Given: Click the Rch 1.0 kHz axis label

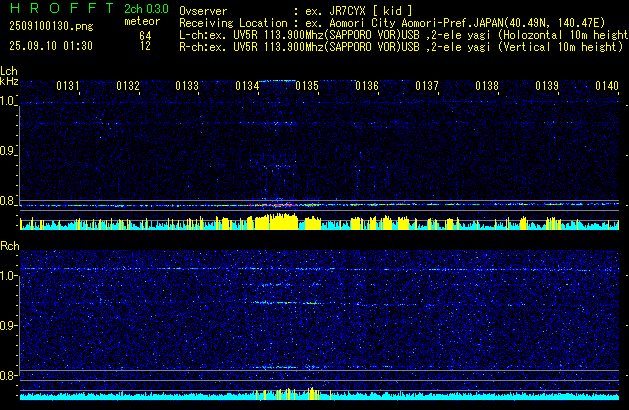Looking at the screenshot, I should [x=8, y=276].
